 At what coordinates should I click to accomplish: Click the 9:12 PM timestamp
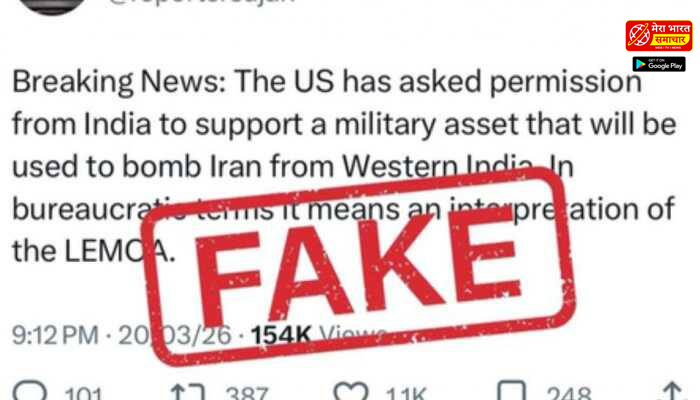click(x=55, y=335)
